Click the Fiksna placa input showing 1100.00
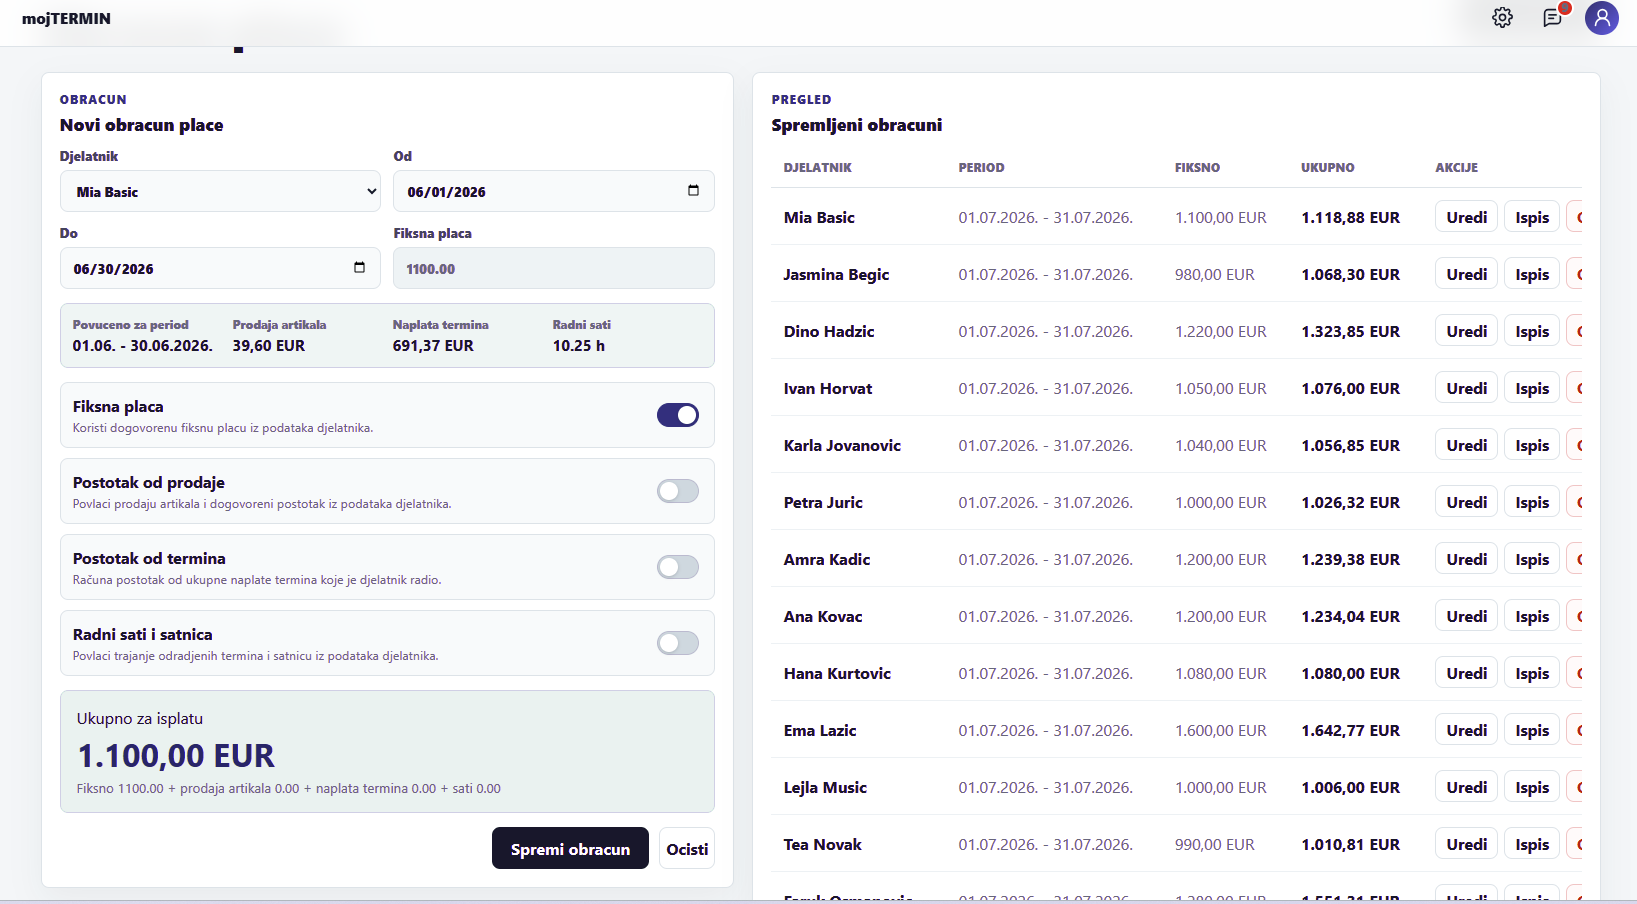 (554, 268)
